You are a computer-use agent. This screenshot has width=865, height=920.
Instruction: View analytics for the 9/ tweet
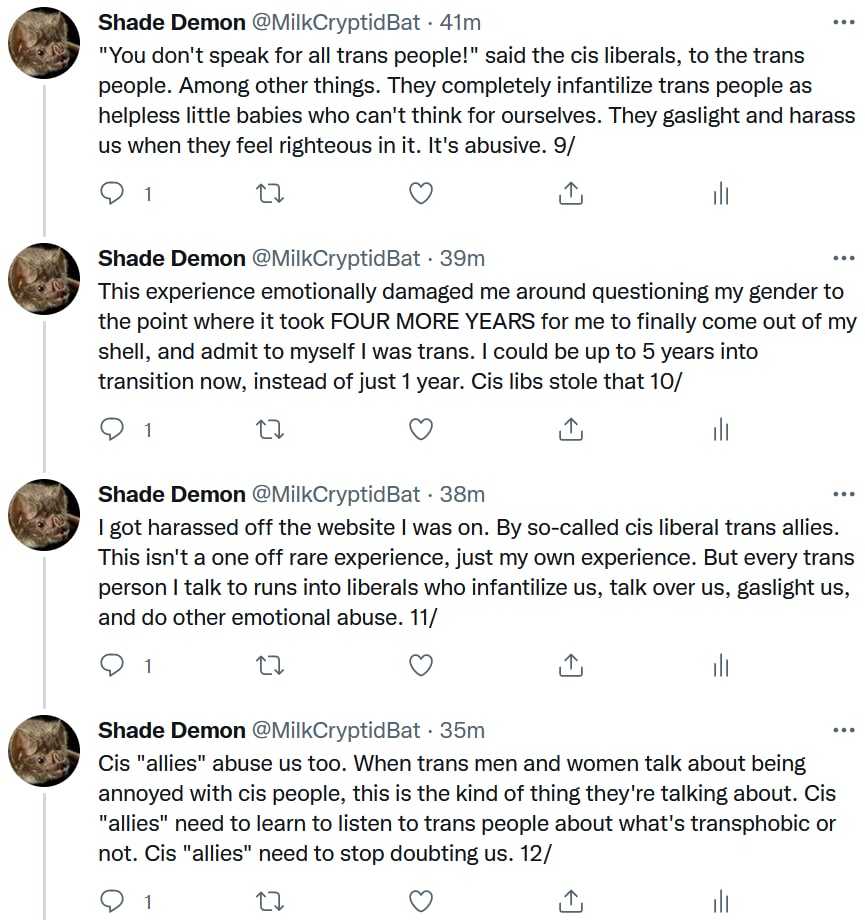click(x=720, y=194)
